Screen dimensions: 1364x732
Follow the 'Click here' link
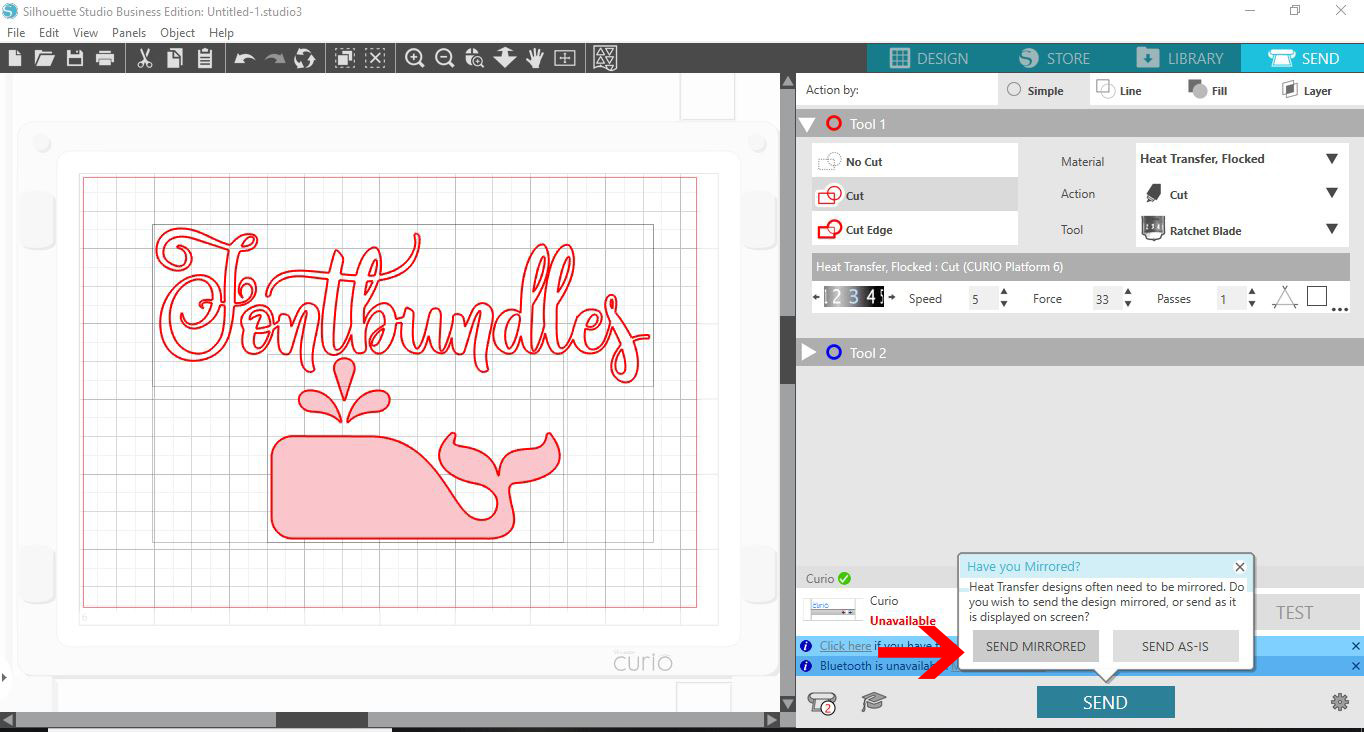(845, 646)
